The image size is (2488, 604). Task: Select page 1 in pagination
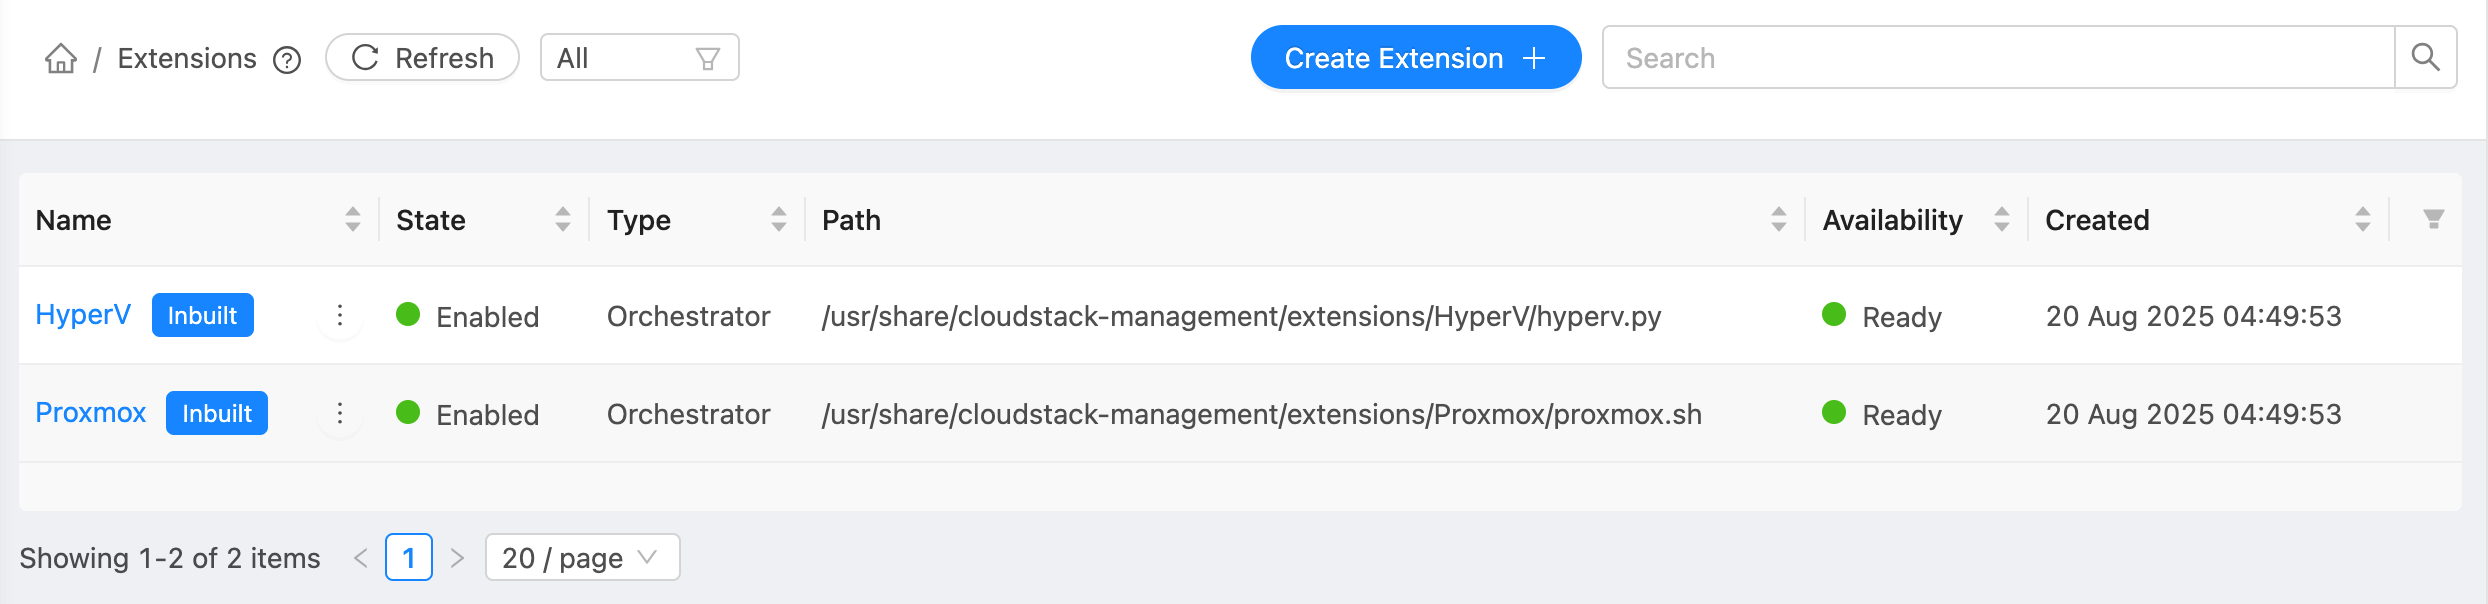pyautogui.click(x=408, y=557)
